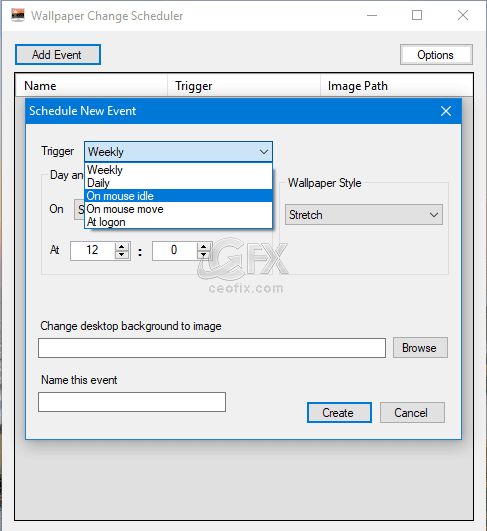Click the Create button
Viewport: 487px width, 531px height.
pyautogui.click(x=339, y=412)
